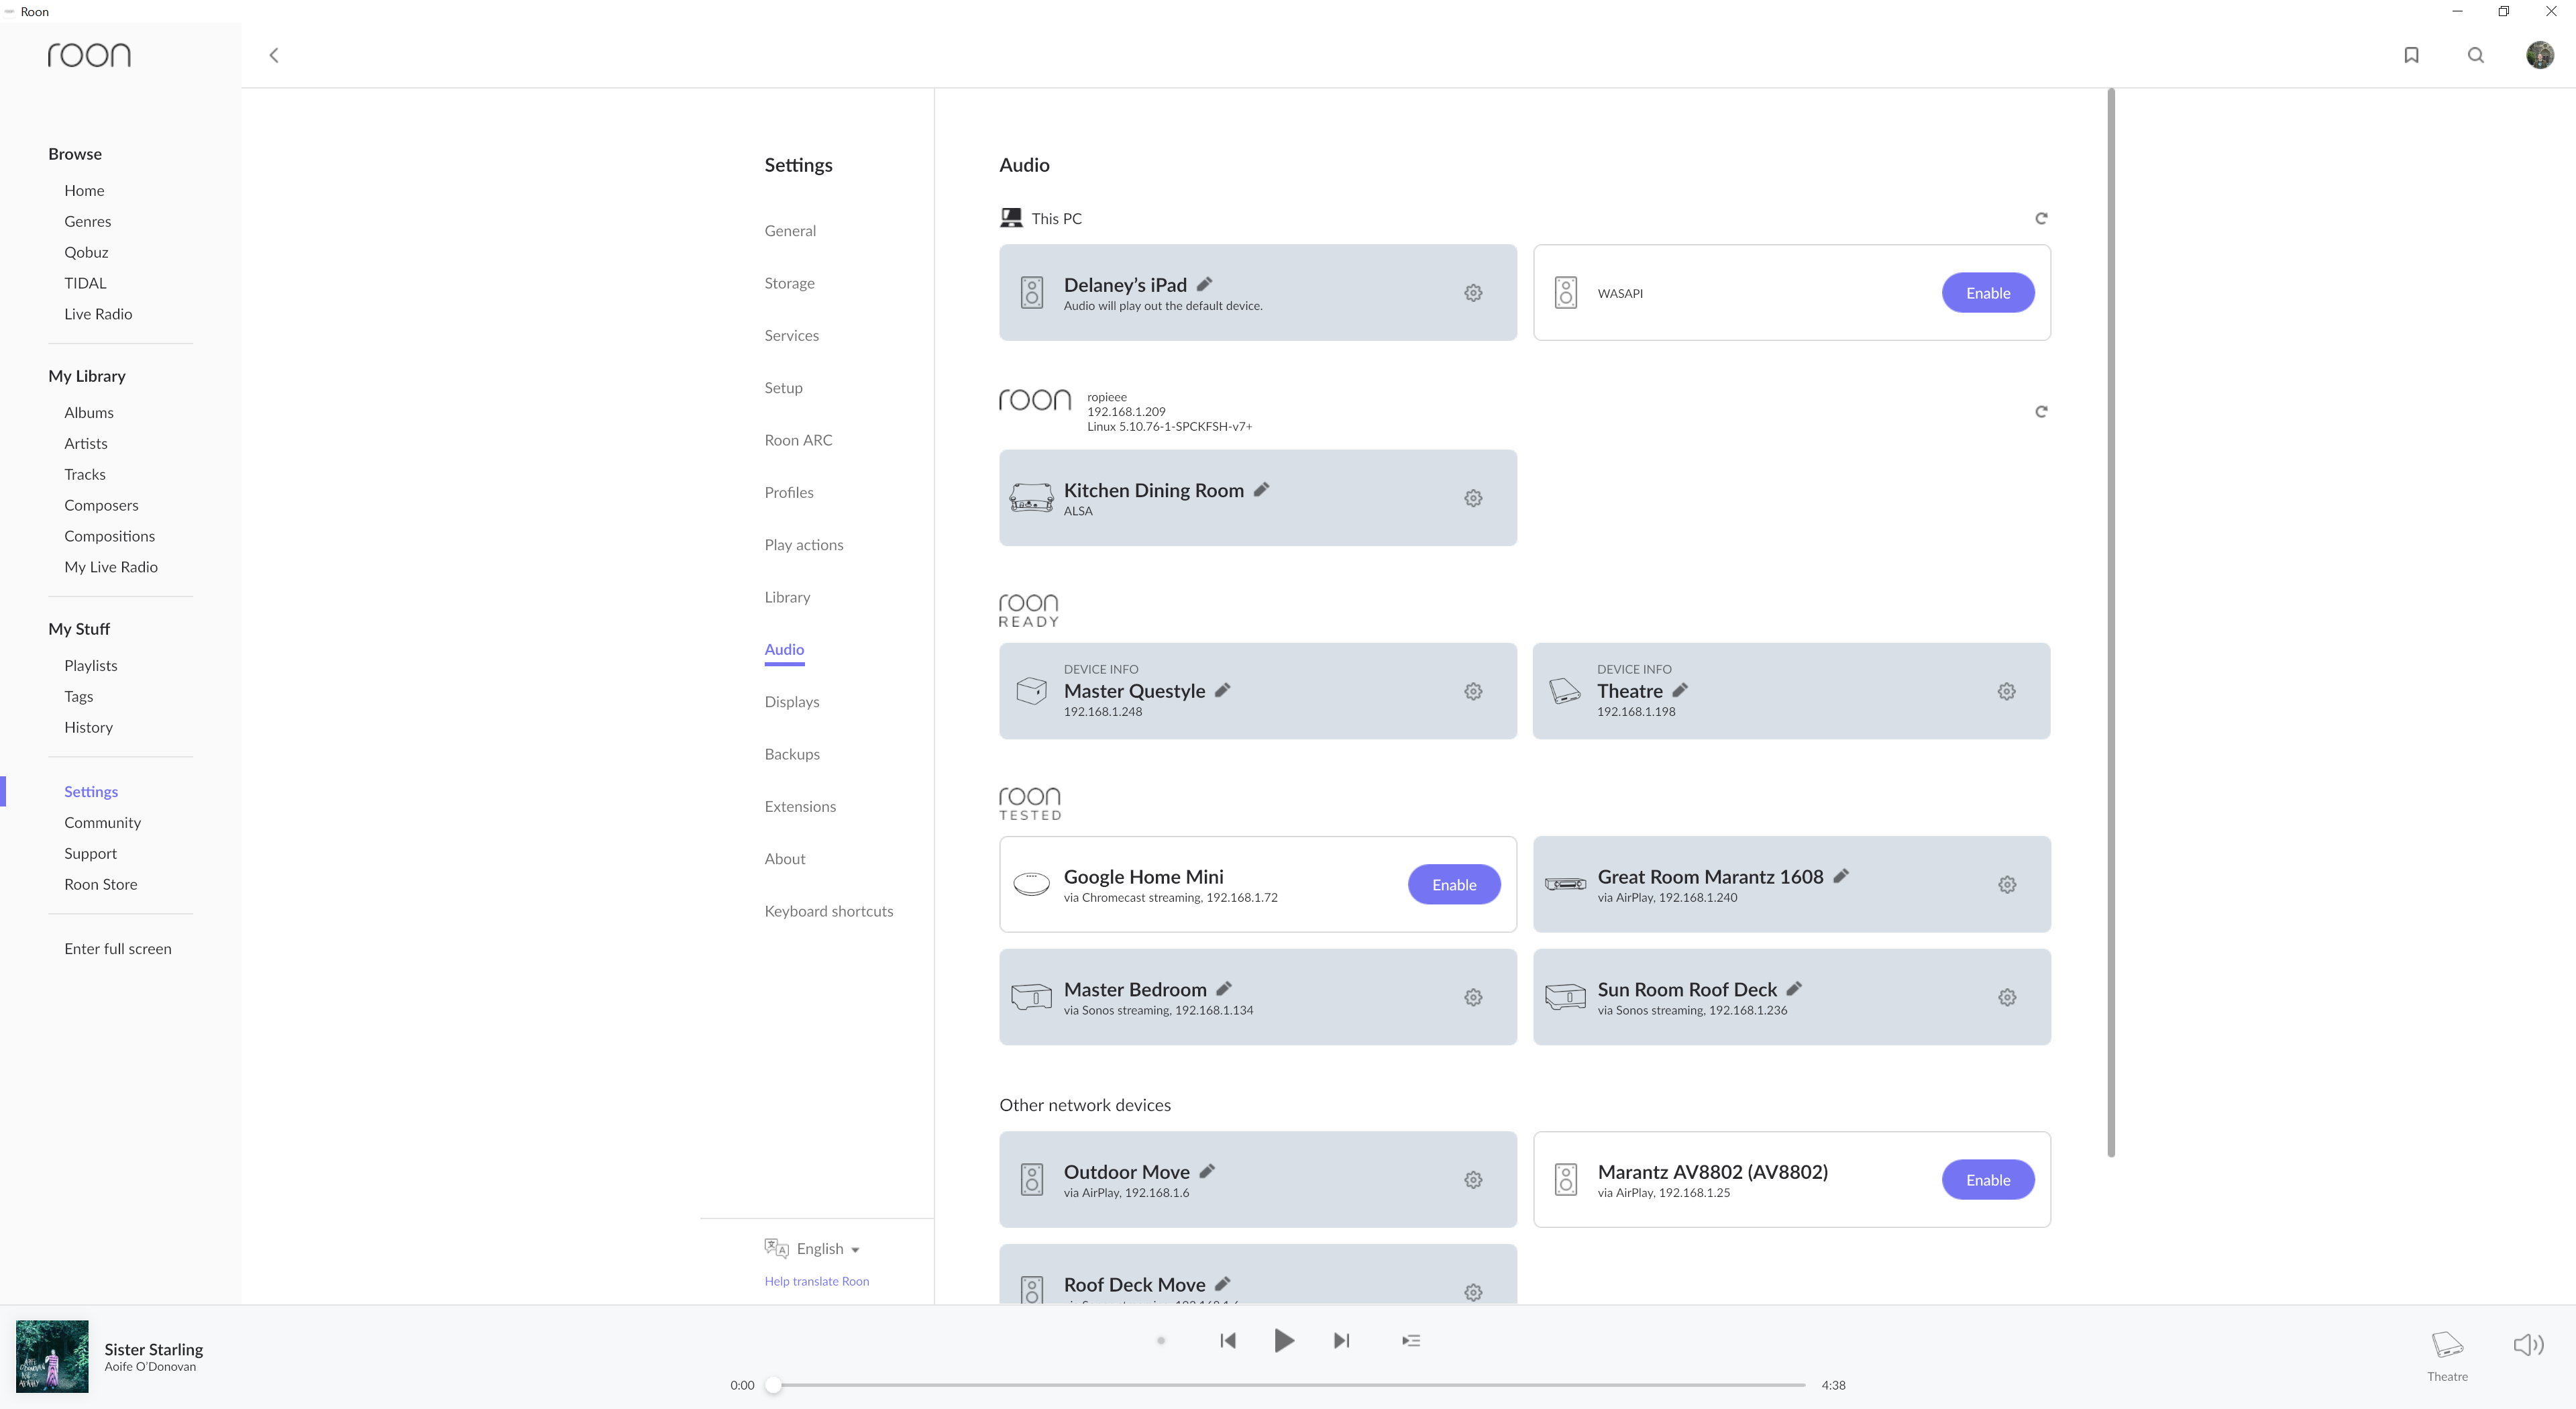Viewport: 2576px width, 1409px height.
Task: Enable the WASAPI audio device
Action: click(x=1987, y=293)
